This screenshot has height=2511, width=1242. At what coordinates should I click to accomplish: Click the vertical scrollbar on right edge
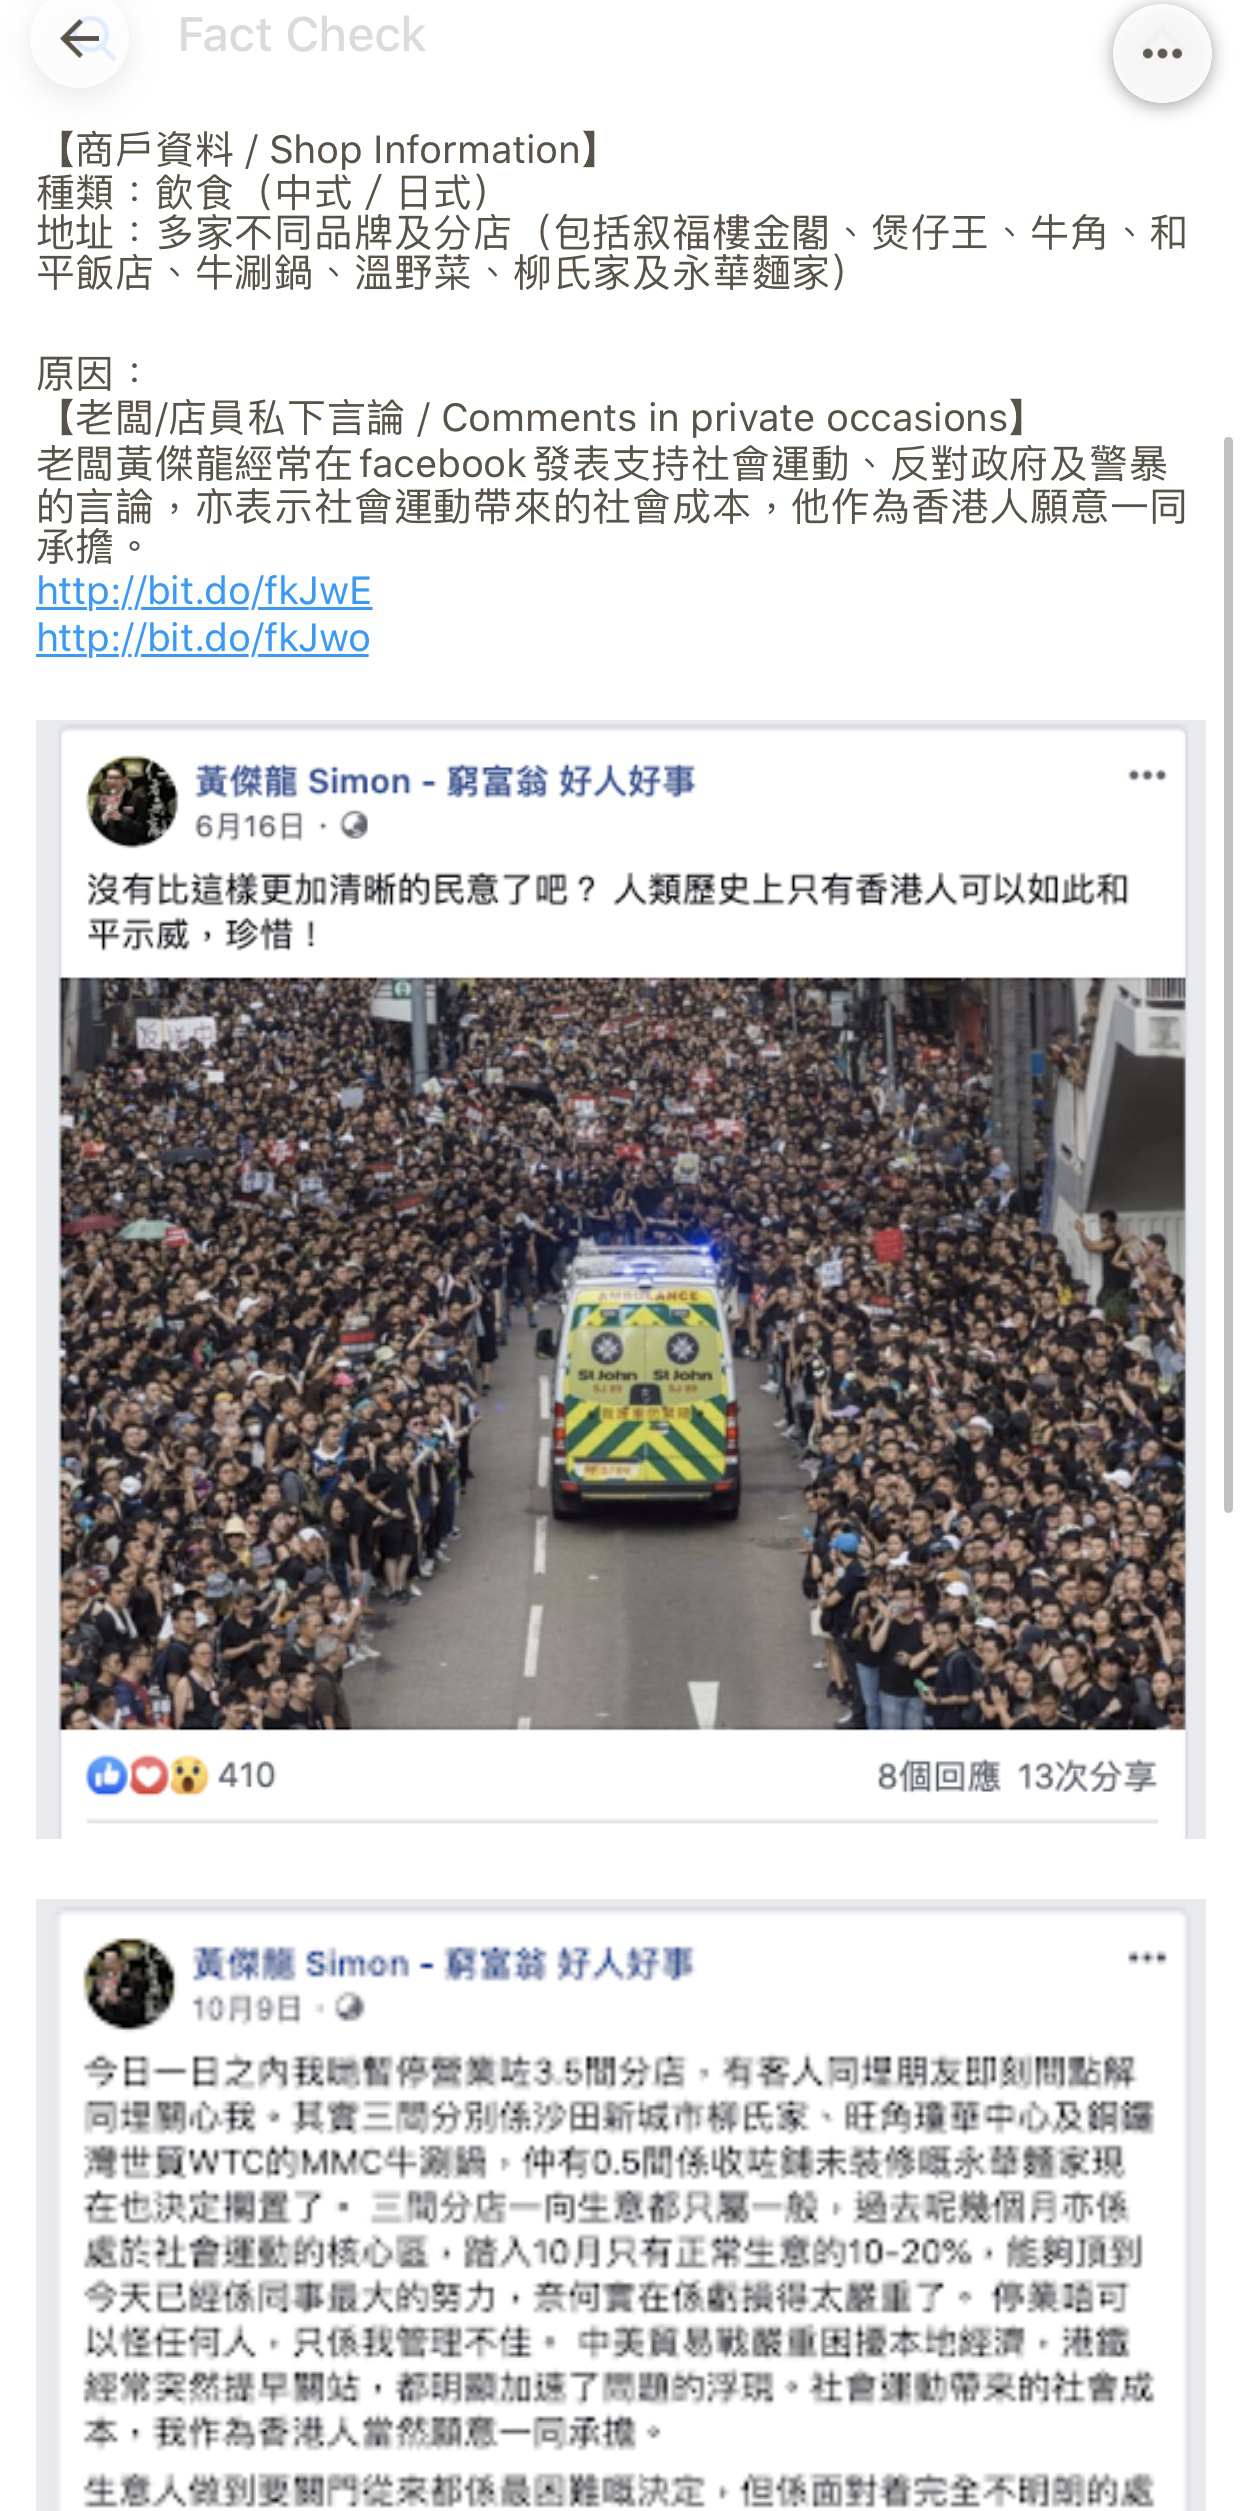(1229, 975)
